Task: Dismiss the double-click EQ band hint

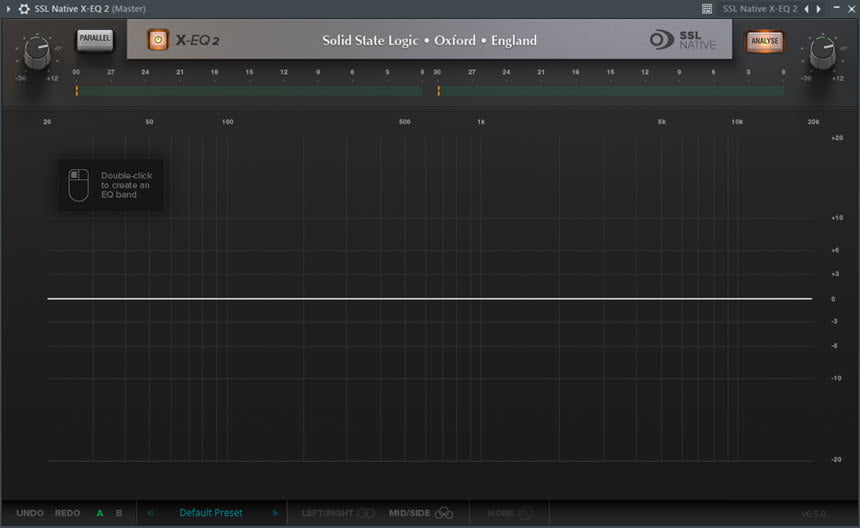Action: click(x=111, y=185)
